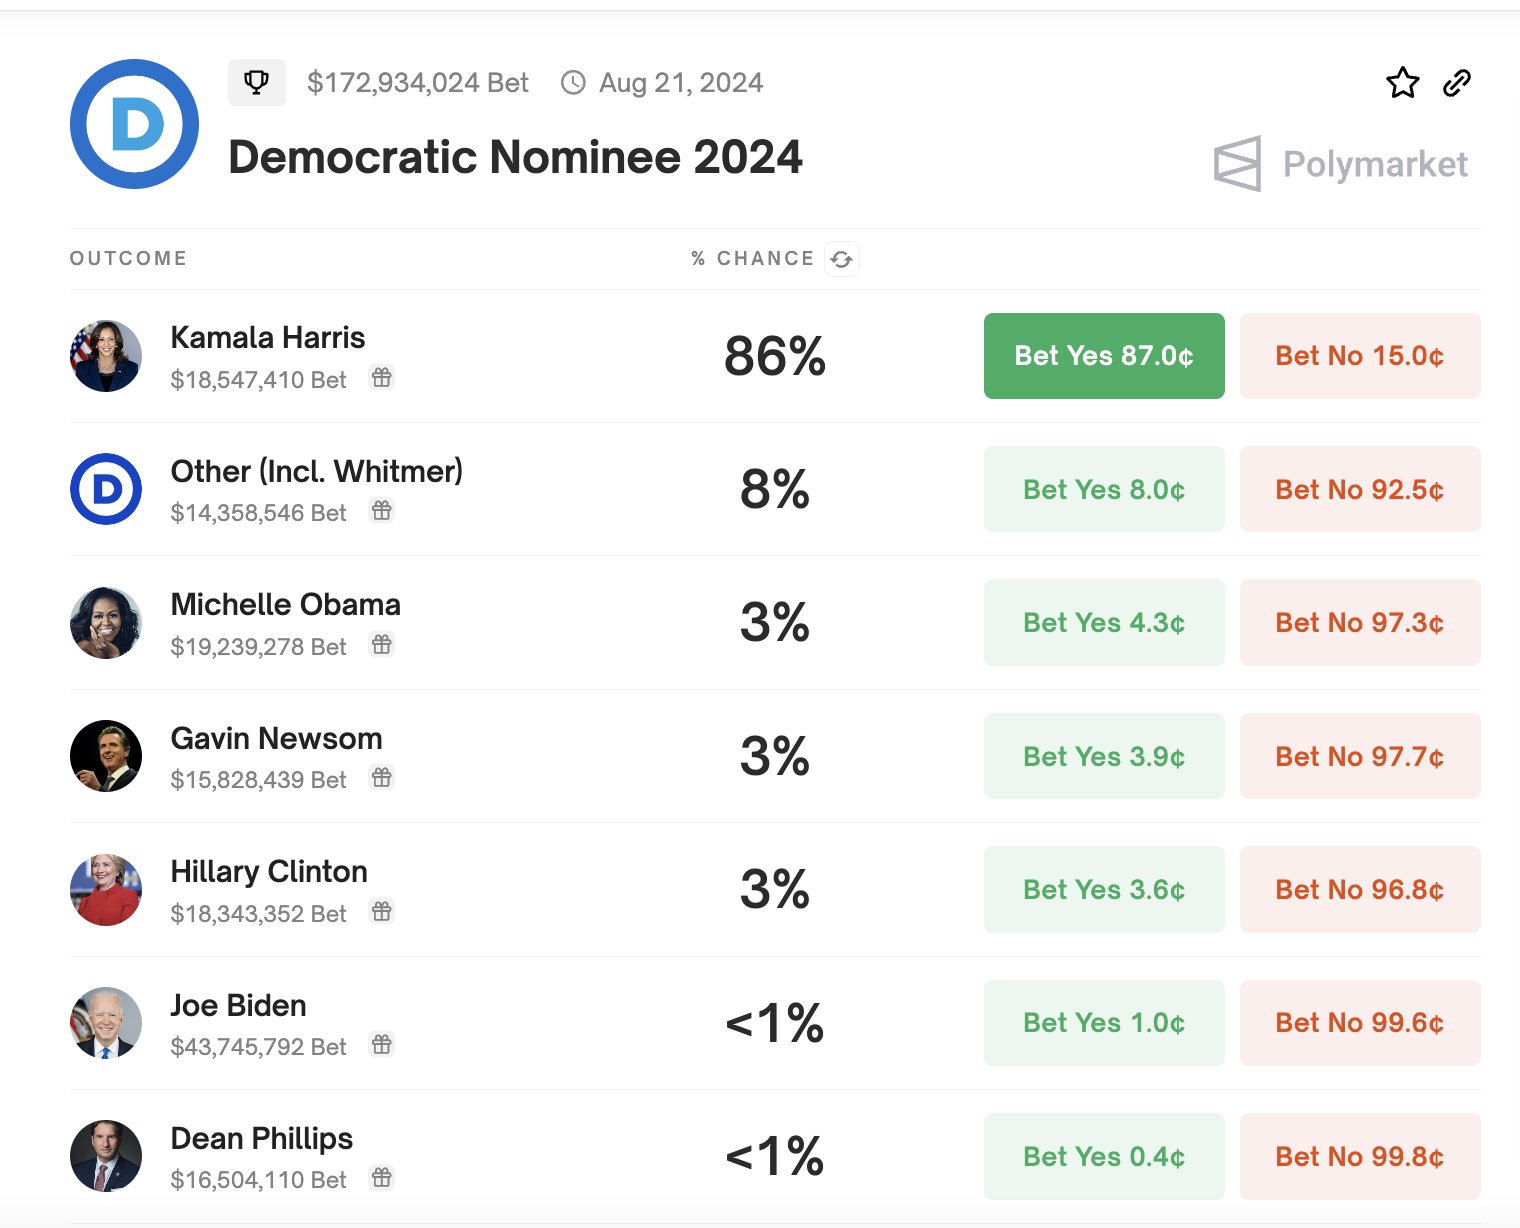Bet No 97.3¢ on Michelle Obama
The width and height of the screenshot is (1520, 1228).
(x=1360, y=623)
